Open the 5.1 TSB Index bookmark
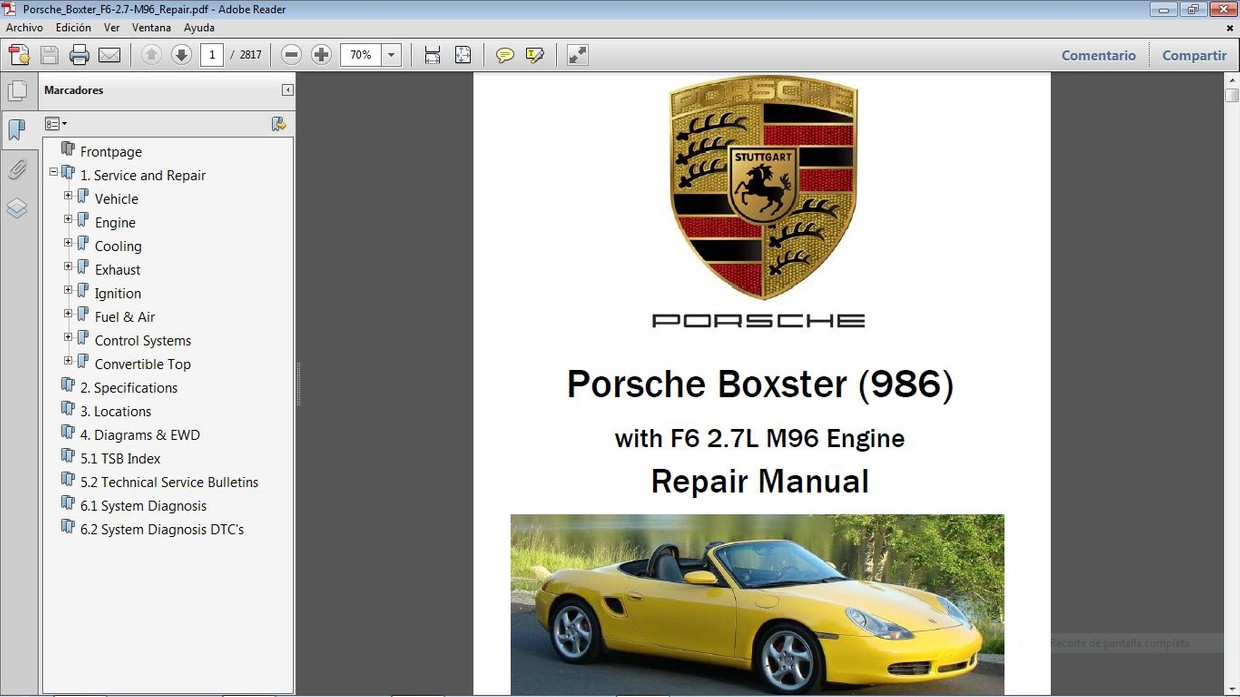This screenshot has width=1240, height=697. click(x=120, y=458)
